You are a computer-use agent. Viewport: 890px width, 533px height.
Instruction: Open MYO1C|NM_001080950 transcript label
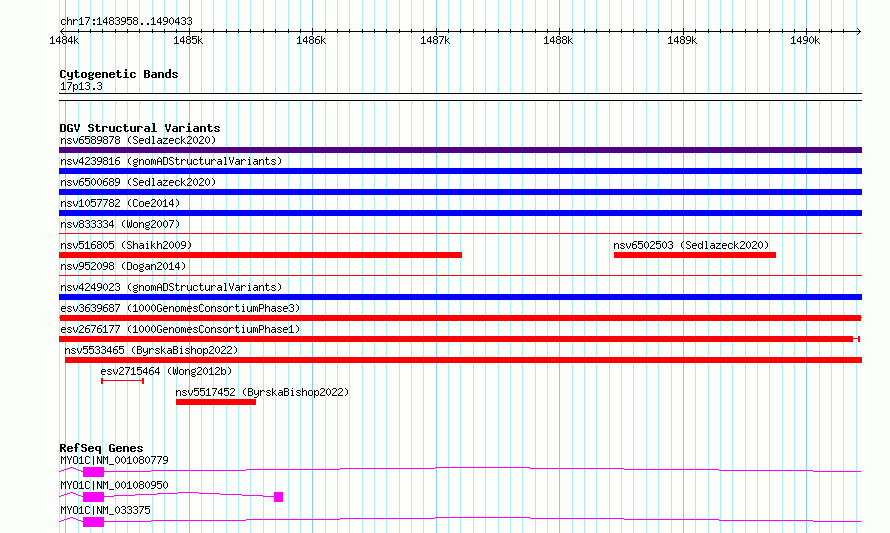point(114,485)
